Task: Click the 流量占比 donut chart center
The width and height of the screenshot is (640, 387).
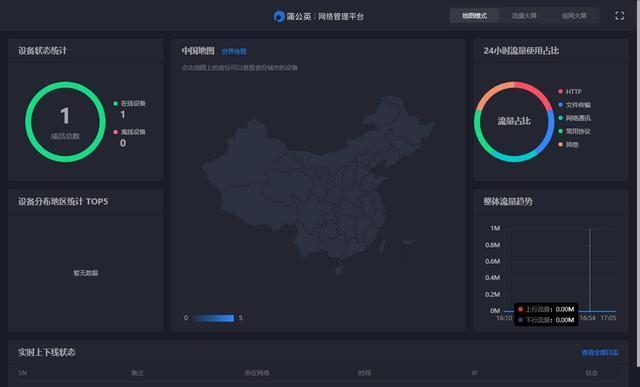Action: coord(514,121)
